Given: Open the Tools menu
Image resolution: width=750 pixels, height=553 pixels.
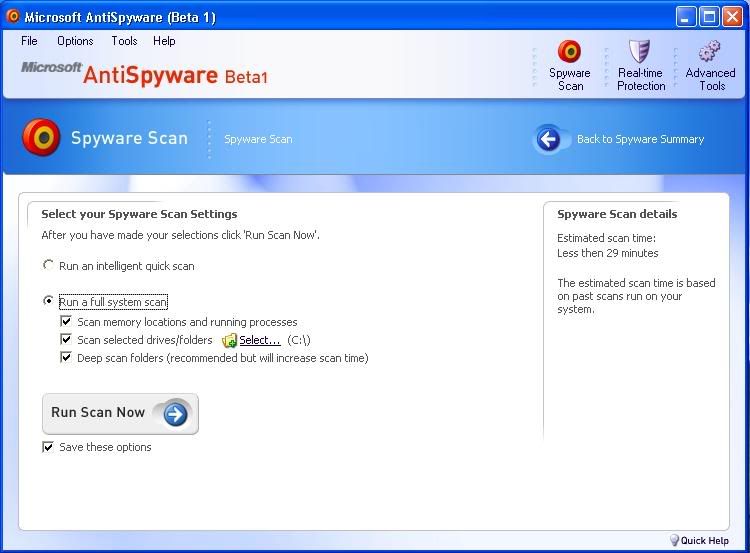Looking at the screenshot, I should tap(124, 41).
